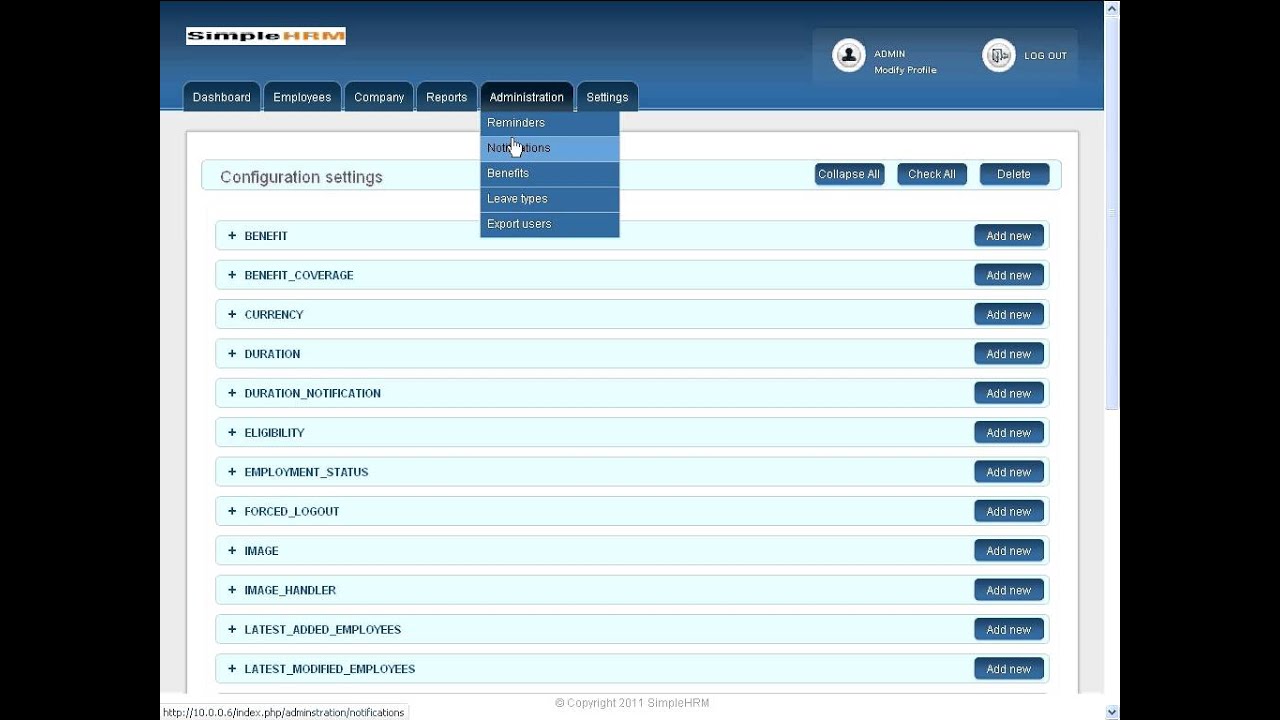Add new entry to FORCED_LOGOUT
This screenshot has width=1280, height=720.
pyautogui.click(x=1009, y=511)
